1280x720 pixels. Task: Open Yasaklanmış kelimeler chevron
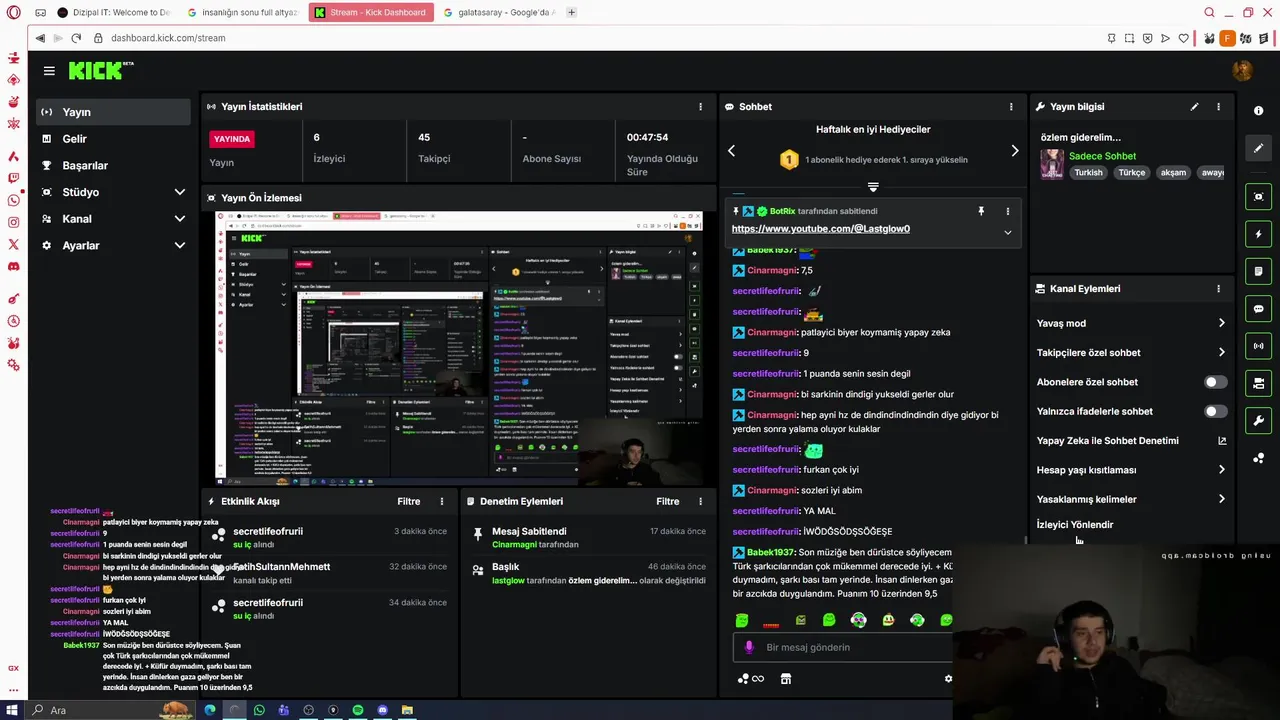(x=1221, y=499)
